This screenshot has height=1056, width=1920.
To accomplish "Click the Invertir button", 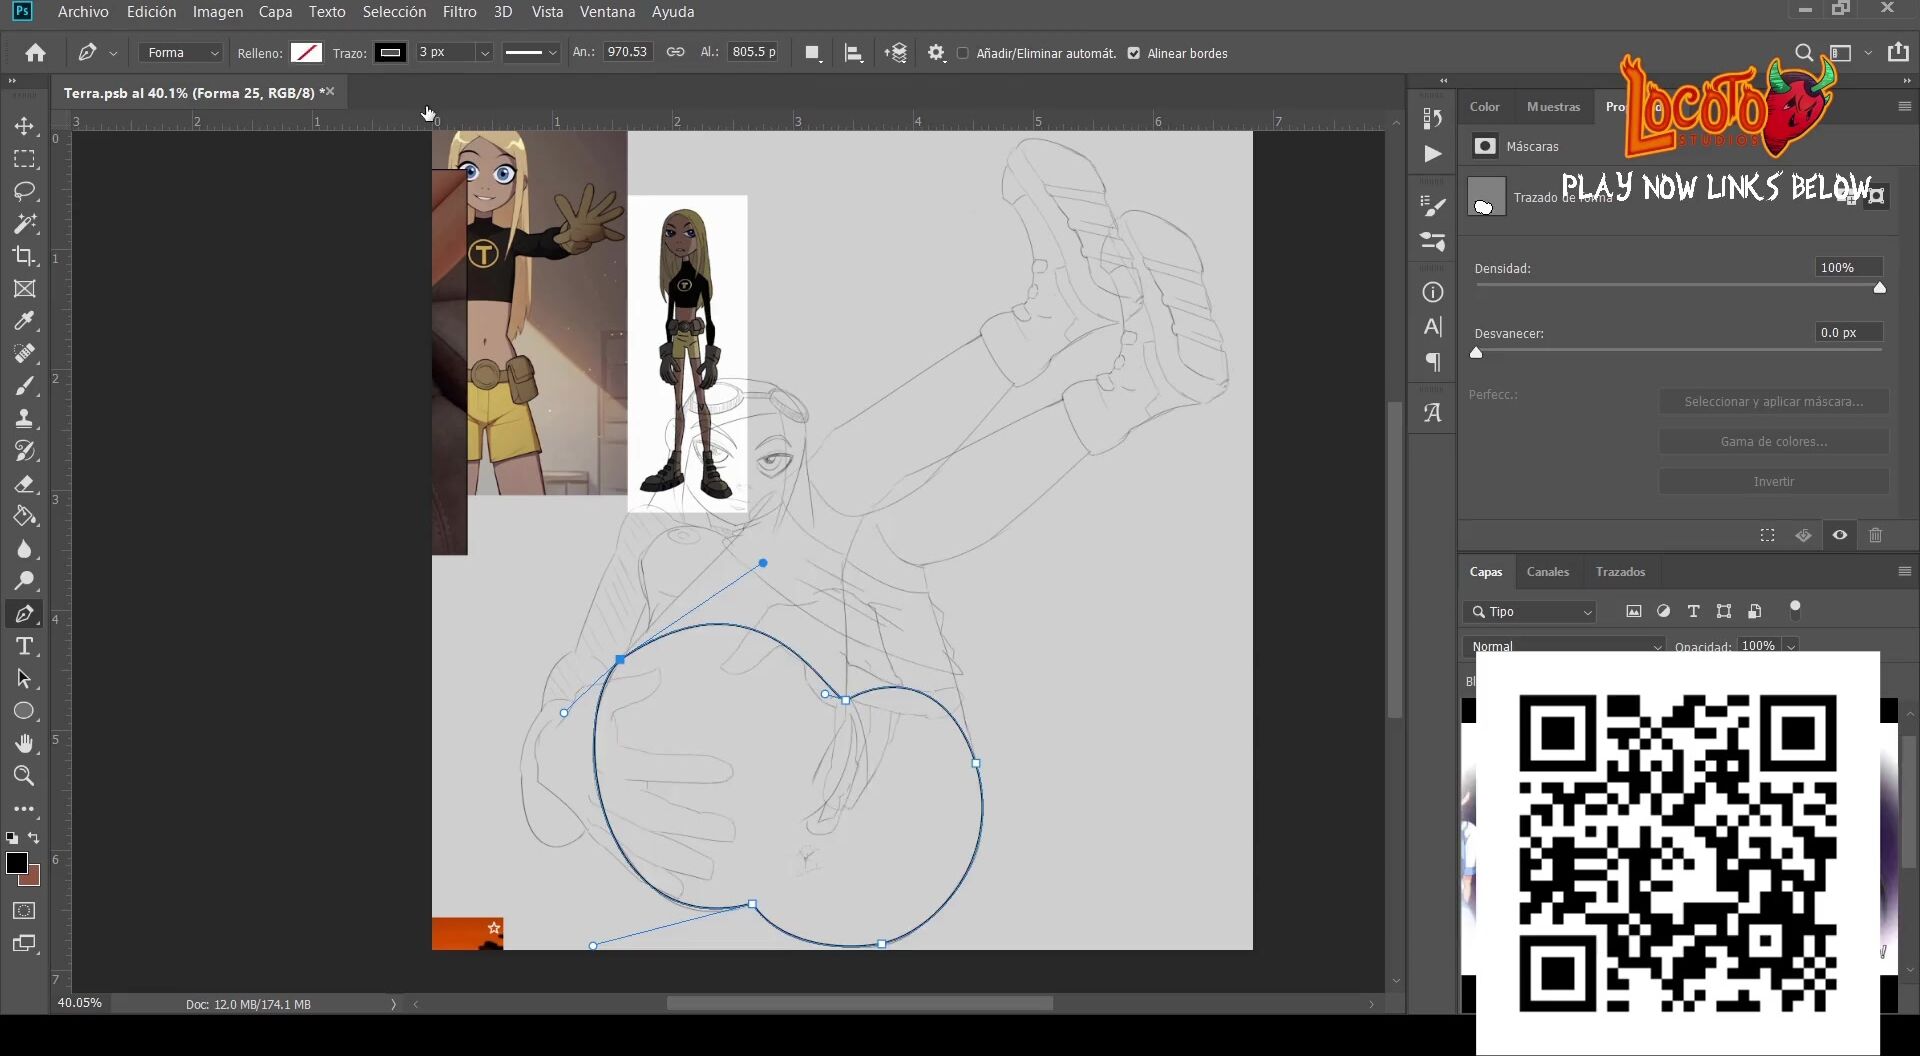I will tap(1773, 481).
